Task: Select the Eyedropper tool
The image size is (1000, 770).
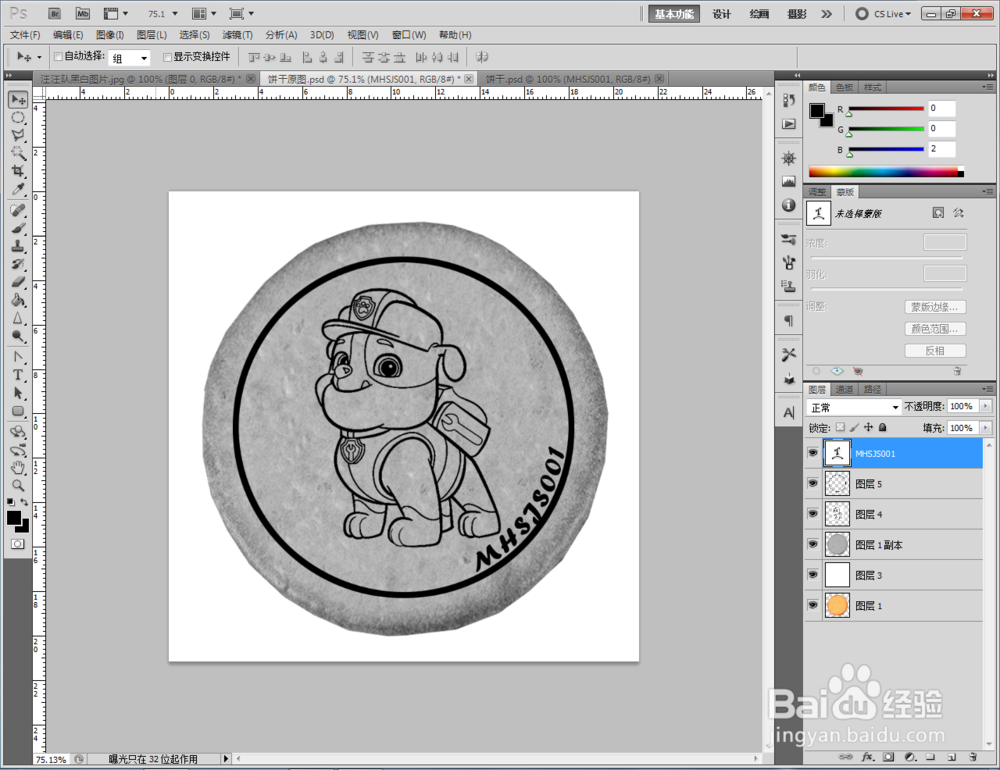Action: pyautogui.click(x=18, y=189)
